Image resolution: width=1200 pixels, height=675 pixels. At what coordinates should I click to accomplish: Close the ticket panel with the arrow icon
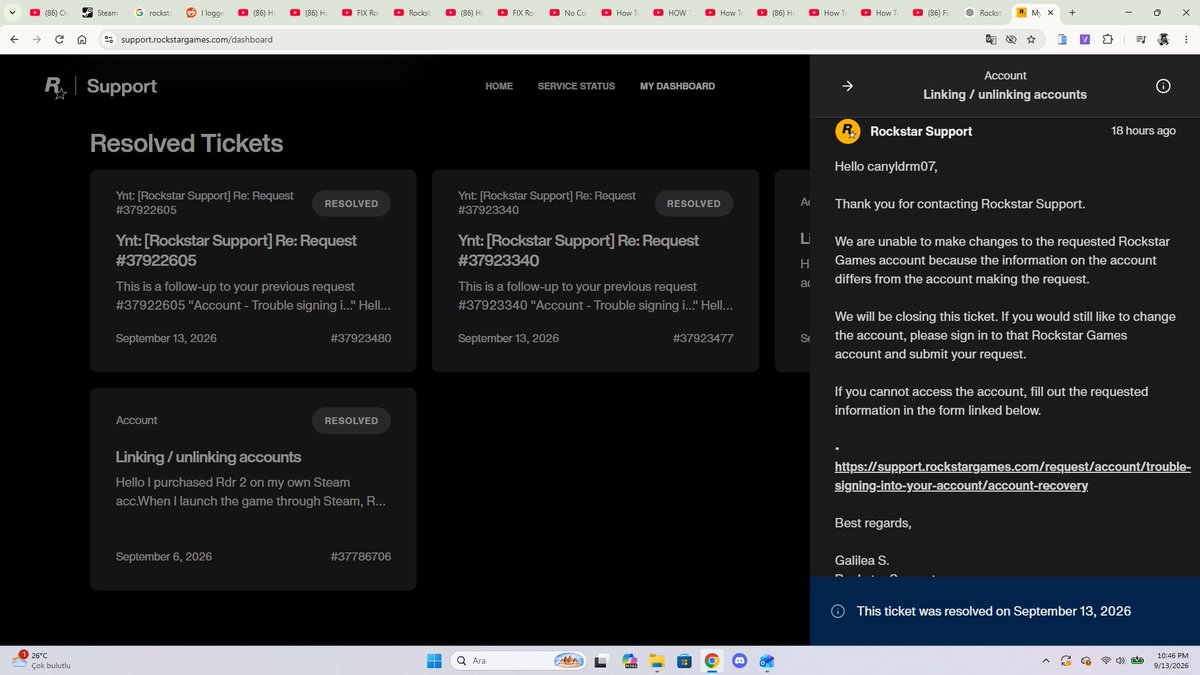point(847,86)
